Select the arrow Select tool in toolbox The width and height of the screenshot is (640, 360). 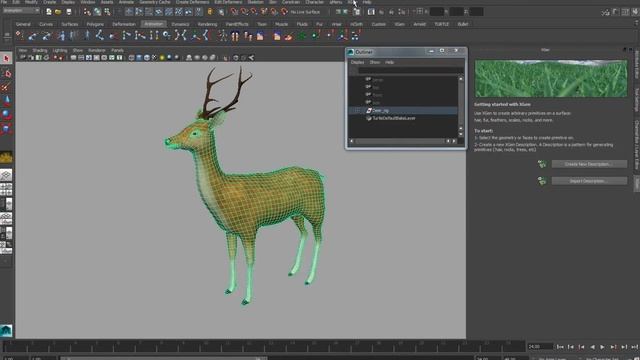point(6,58)
